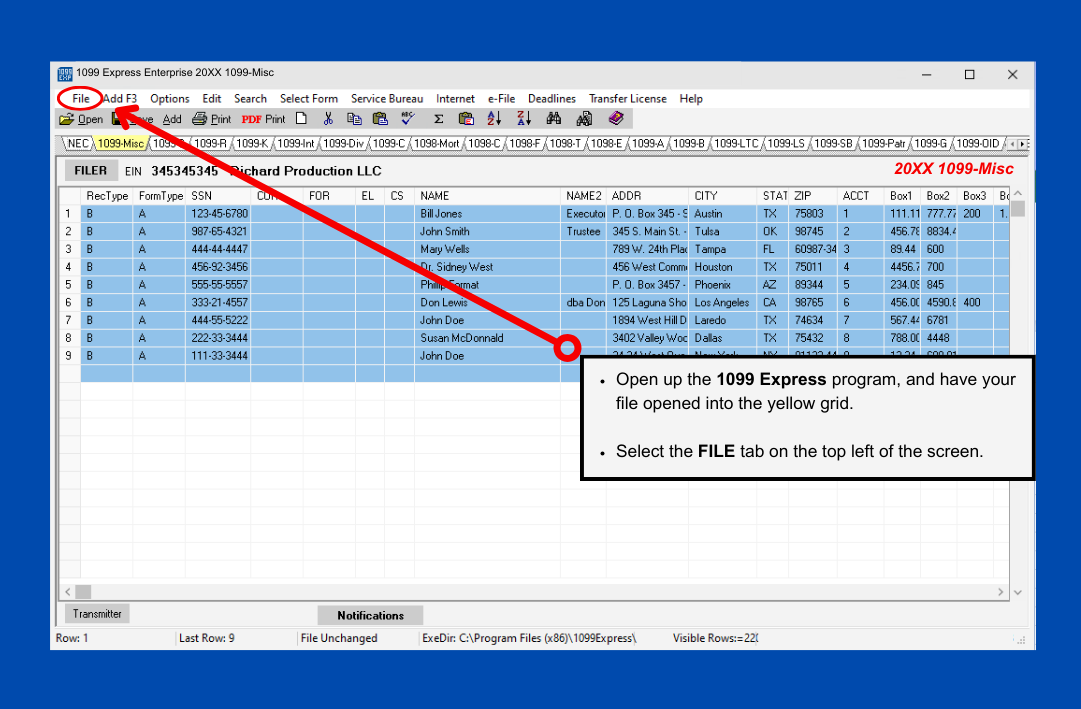Image resolution: width=1081 pixels, height=709 pixels.
Task: Sort records ascending with the A-Z icon
Action: 492,118
